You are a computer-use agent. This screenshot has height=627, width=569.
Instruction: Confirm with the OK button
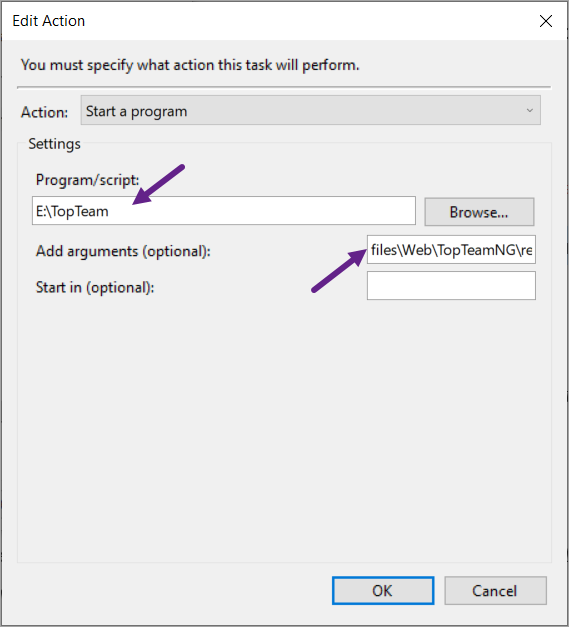tap(383, 591)
